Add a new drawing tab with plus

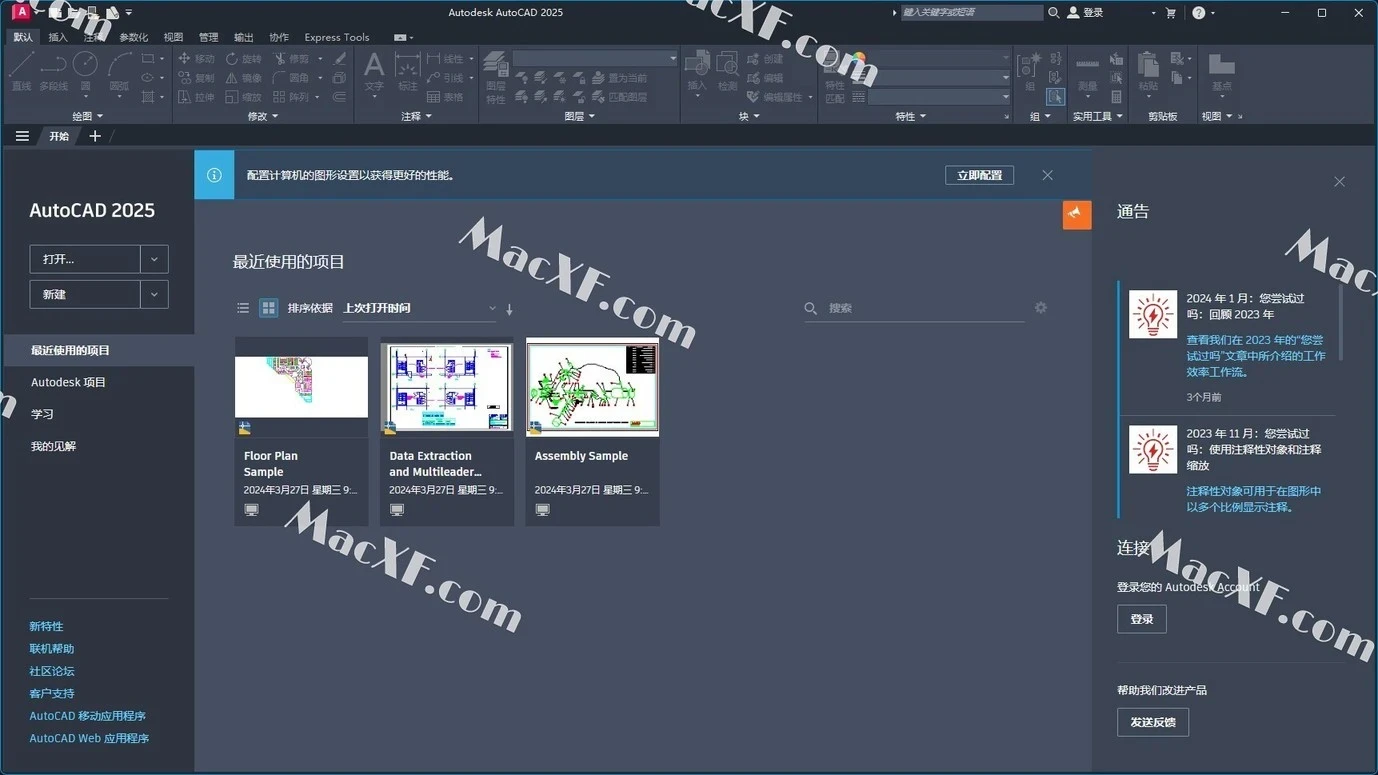95,136
